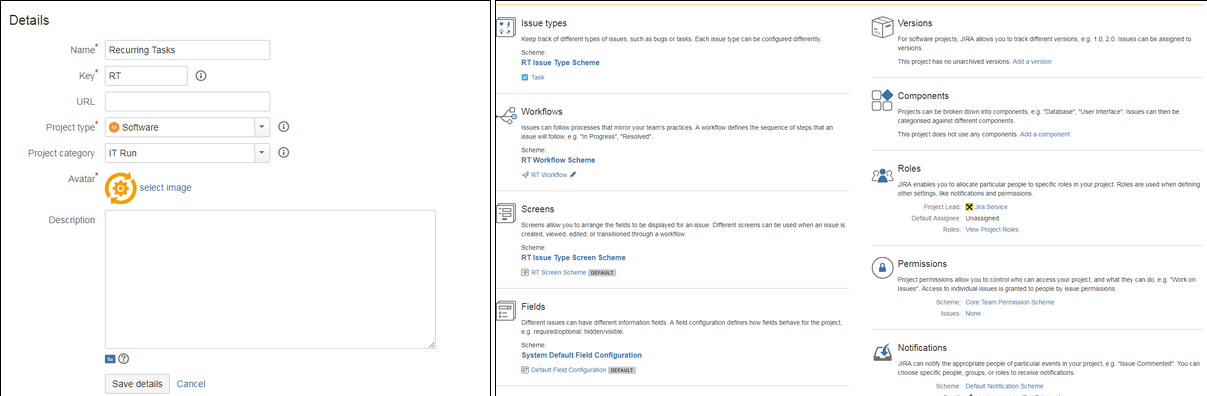1207x396 pixels.
Task: Click the icon beside Default Field Configuration
Action: pyautogui.click(x=525, y=370)
